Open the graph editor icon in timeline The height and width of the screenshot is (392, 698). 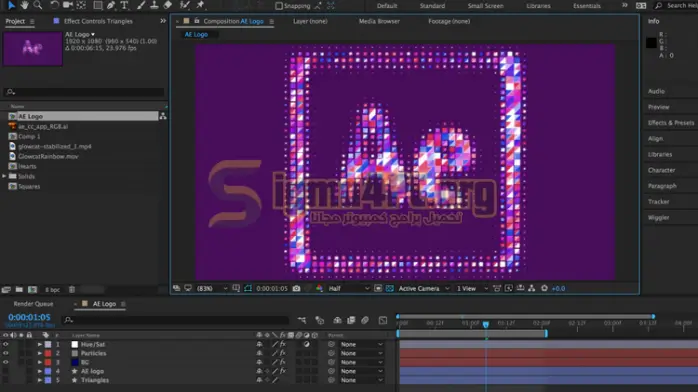(383, 320)
